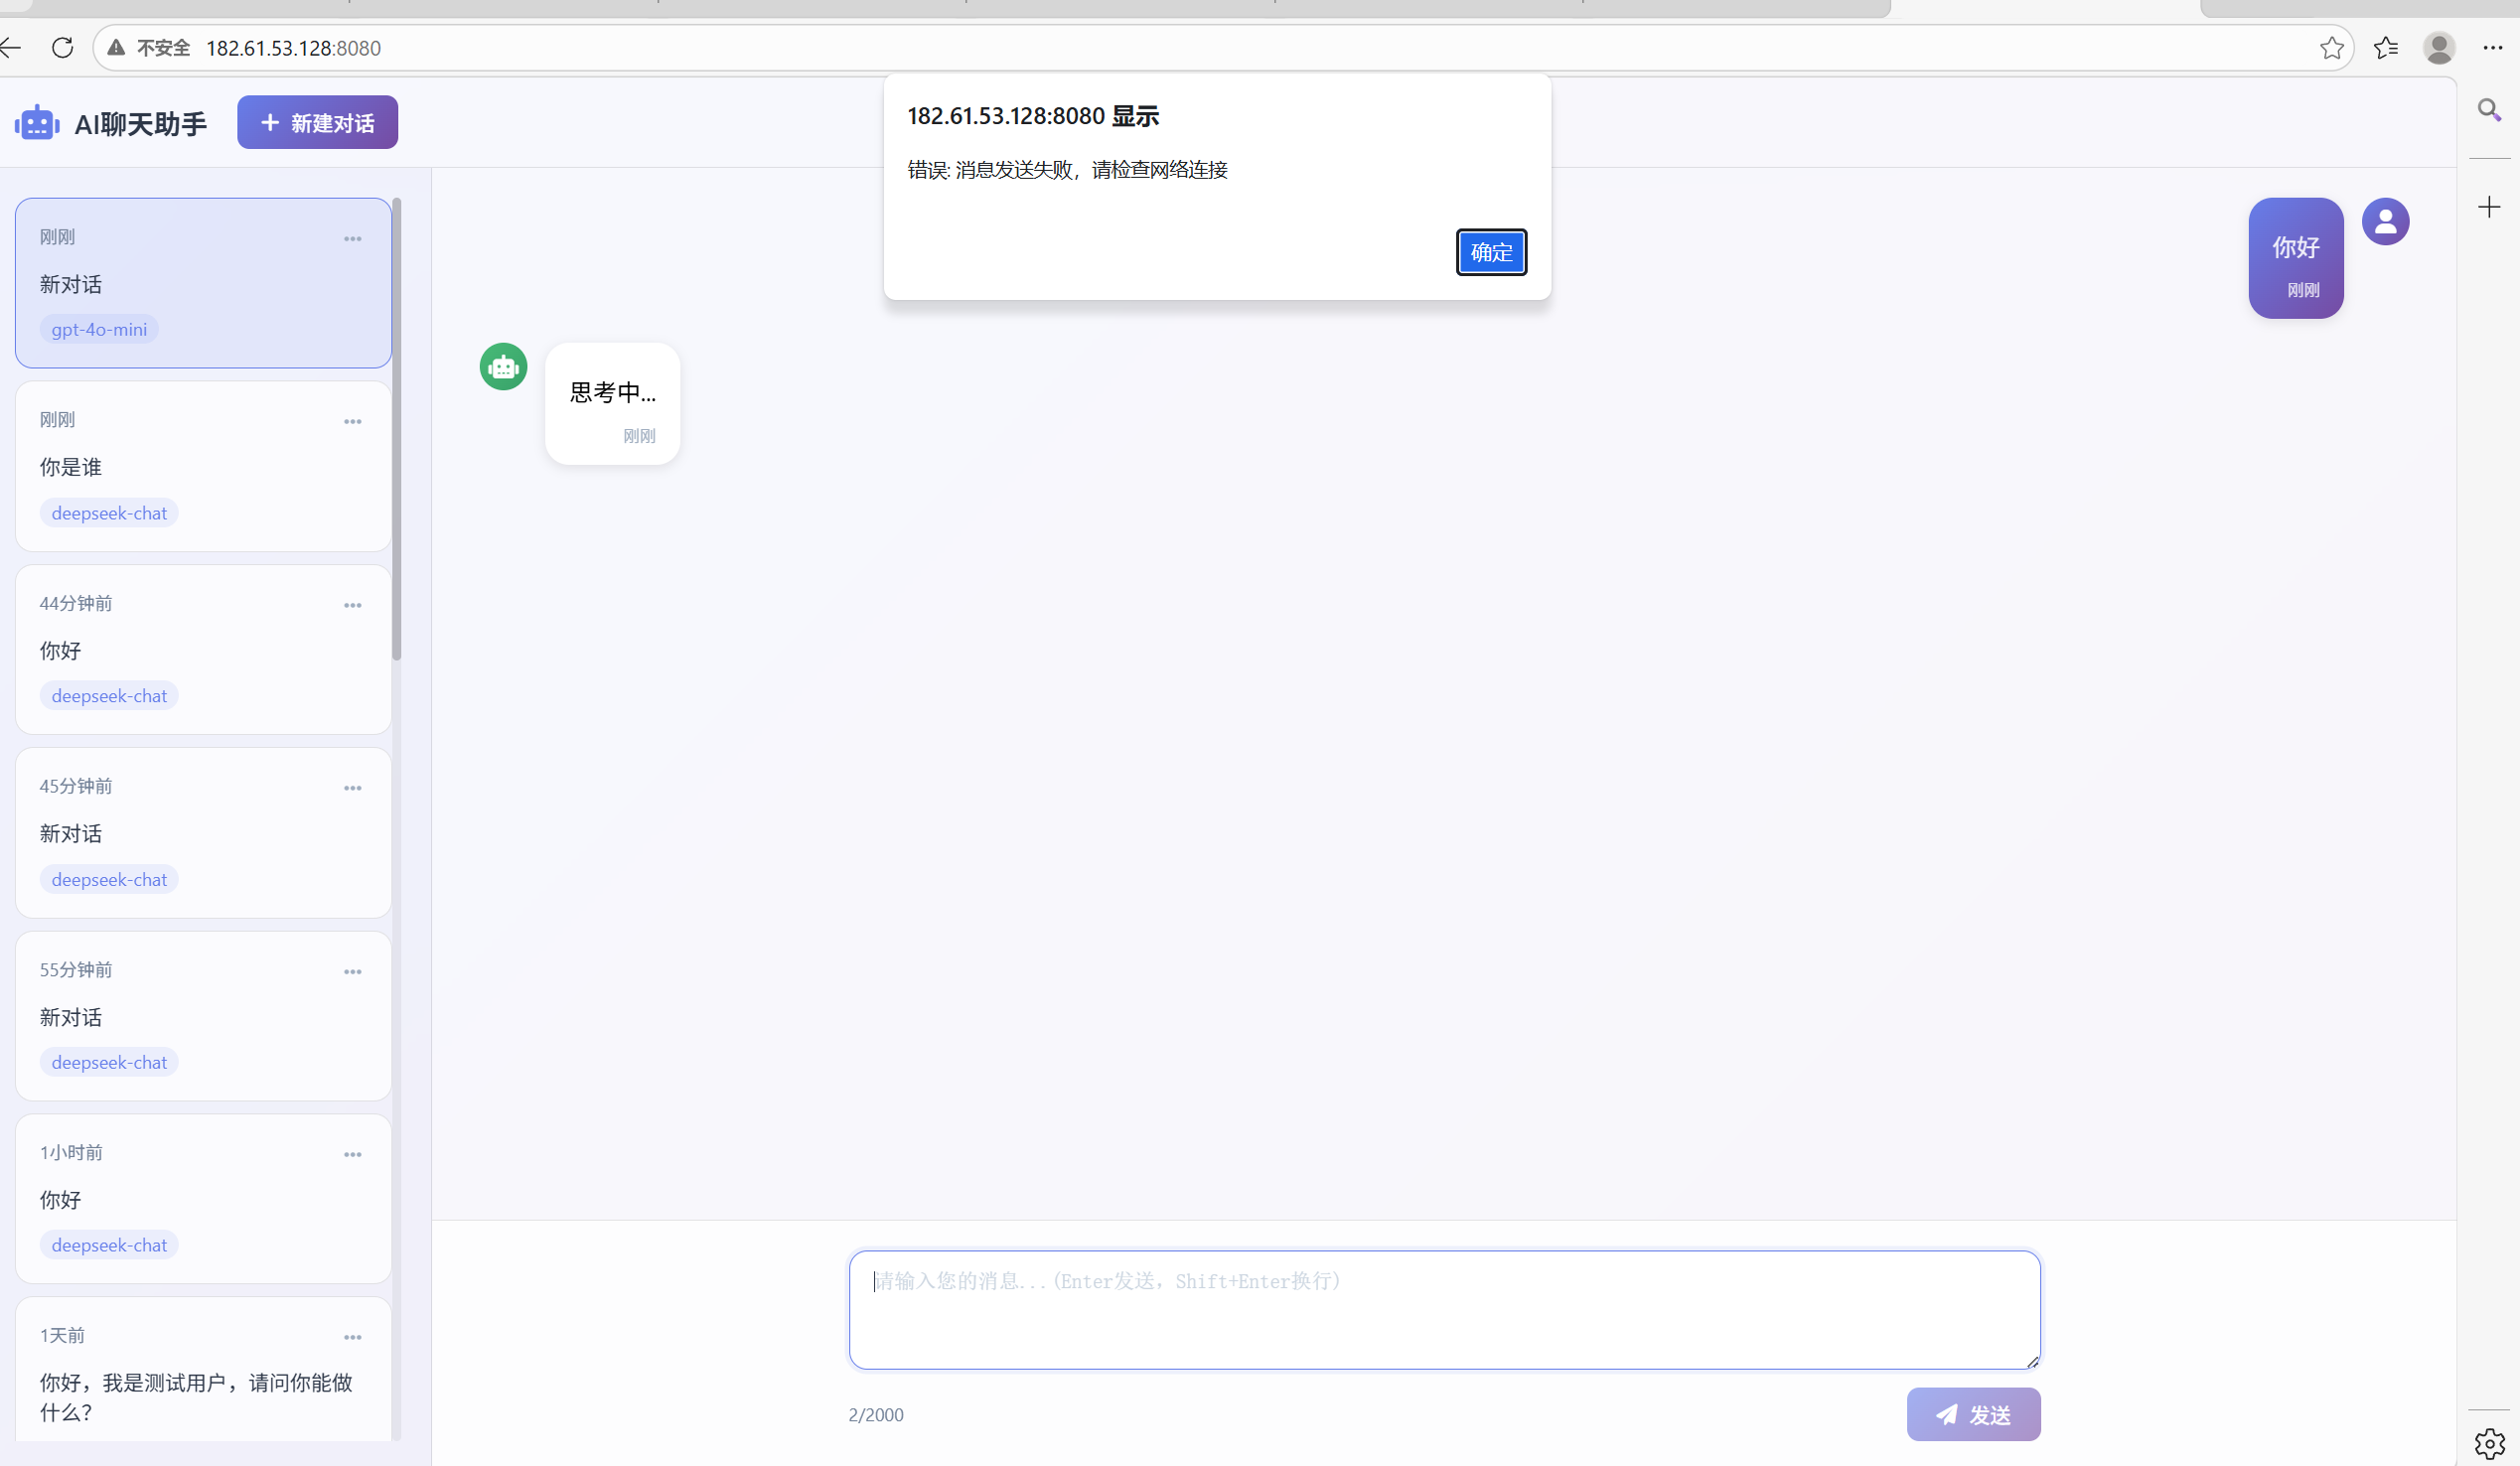This screenshot has height=1466, width=2520.
Task: Focus the message input text area
Action: pyautogui.click(x=1443, y=1309)
